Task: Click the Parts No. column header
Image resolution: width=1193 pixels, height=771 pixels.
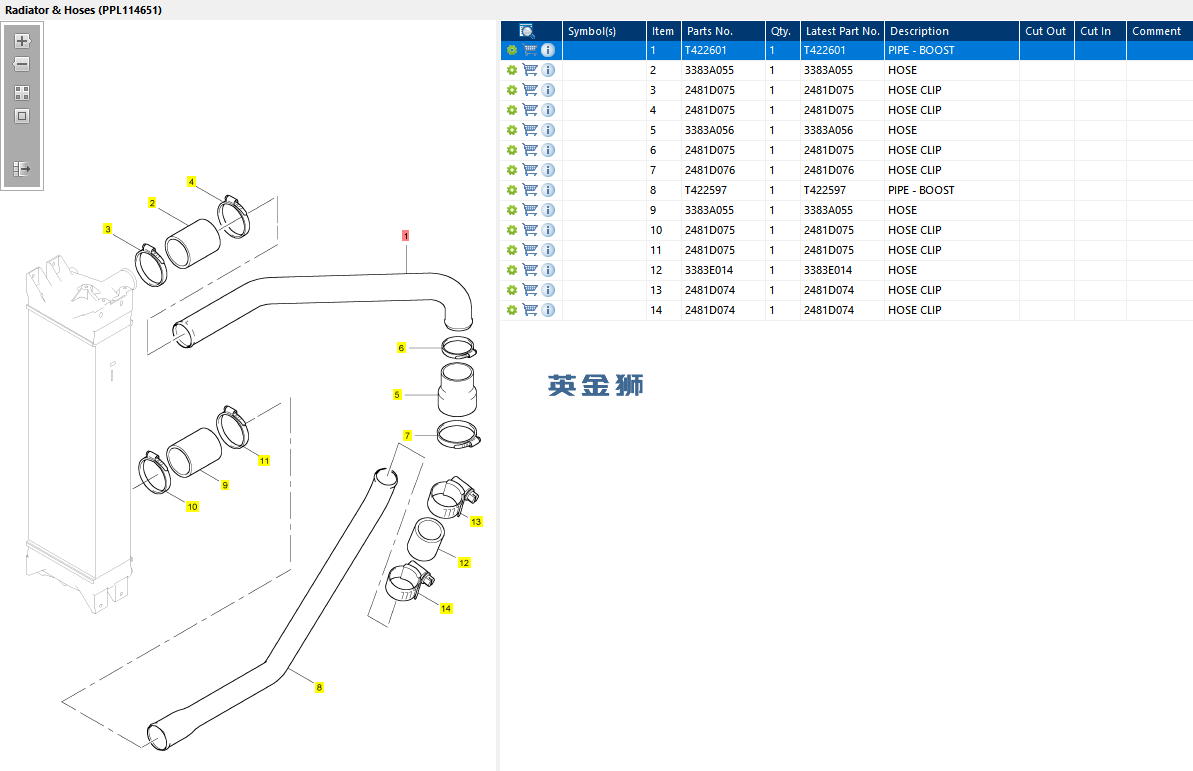Action: (723, 31)
